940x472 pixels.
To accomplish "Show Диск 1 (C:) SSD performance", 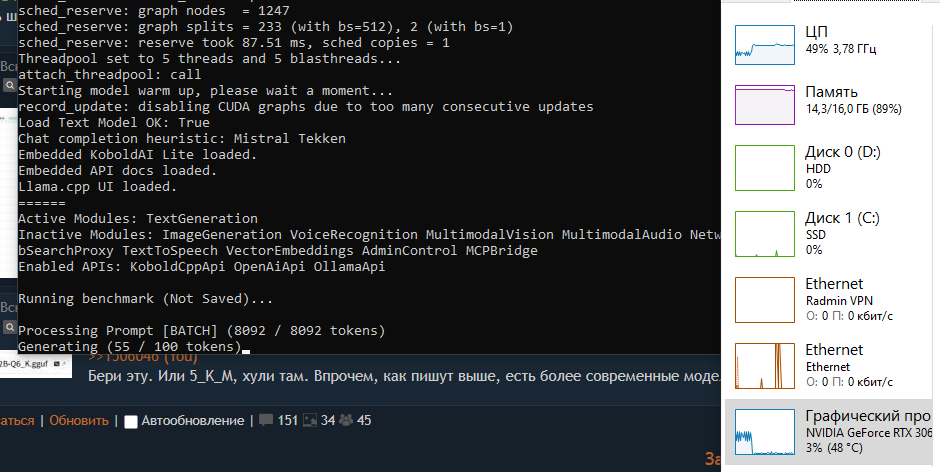I will point(830,233).
